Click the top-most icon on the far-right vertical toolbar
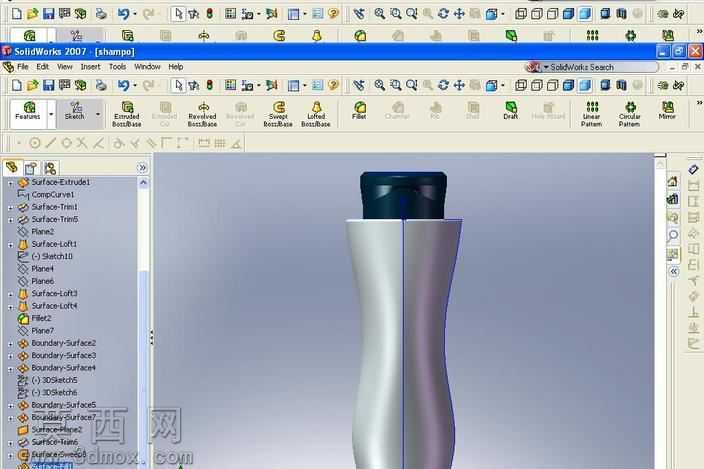The height and width of the screenshot is (469, 704). 693,169
